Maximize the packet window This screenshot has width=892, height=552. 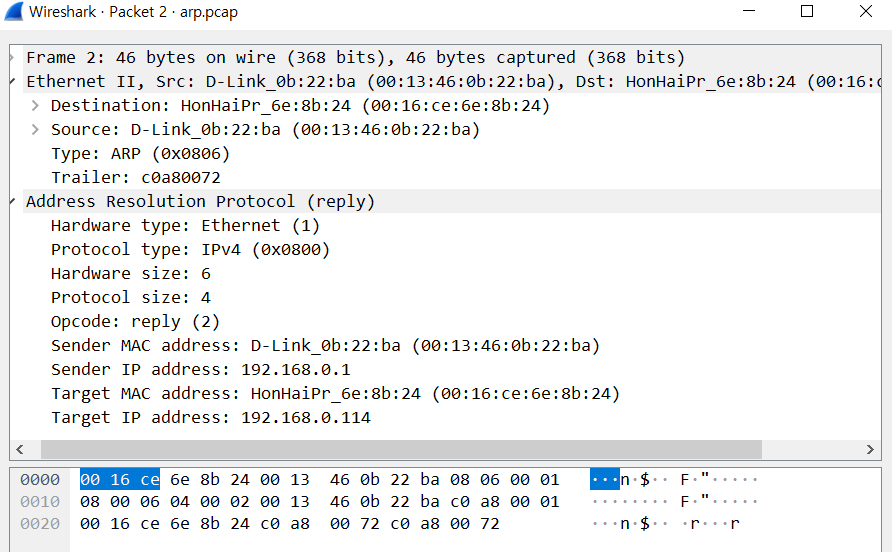click(x=807, y=11)
